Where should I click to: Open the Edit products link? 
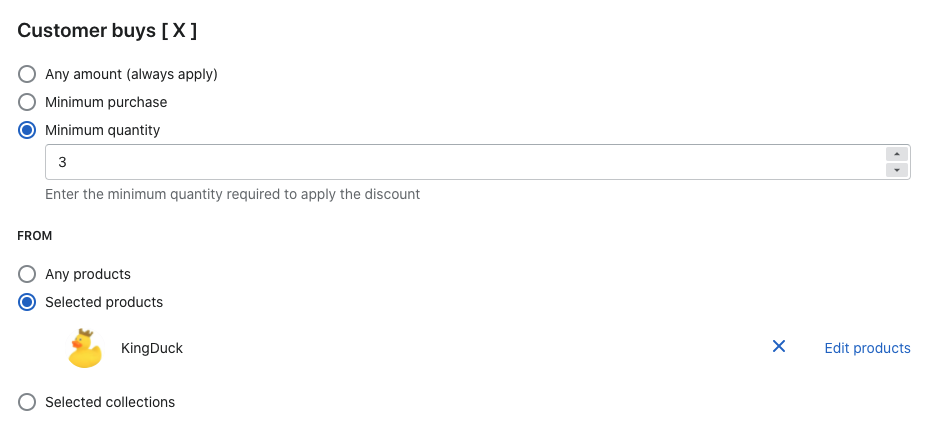867,348
